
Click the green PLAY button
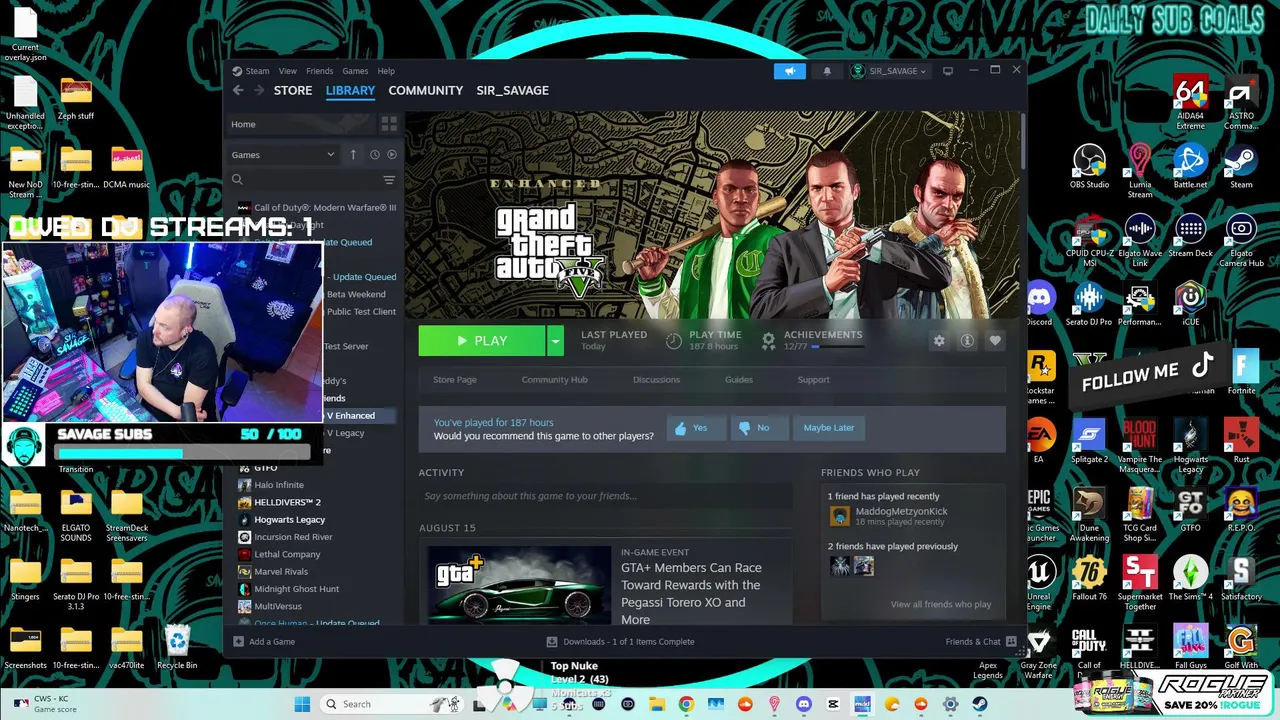[482, 341]
